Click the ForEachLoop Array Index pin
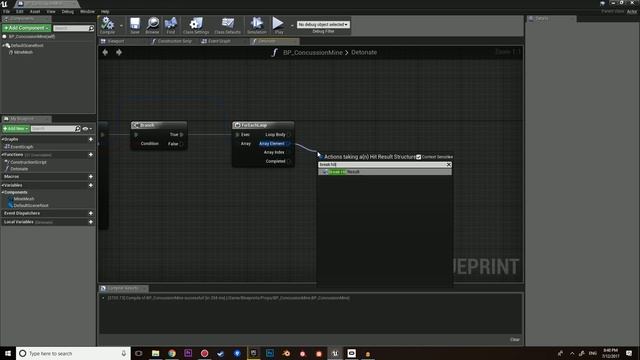 click(x=289, y=152)
